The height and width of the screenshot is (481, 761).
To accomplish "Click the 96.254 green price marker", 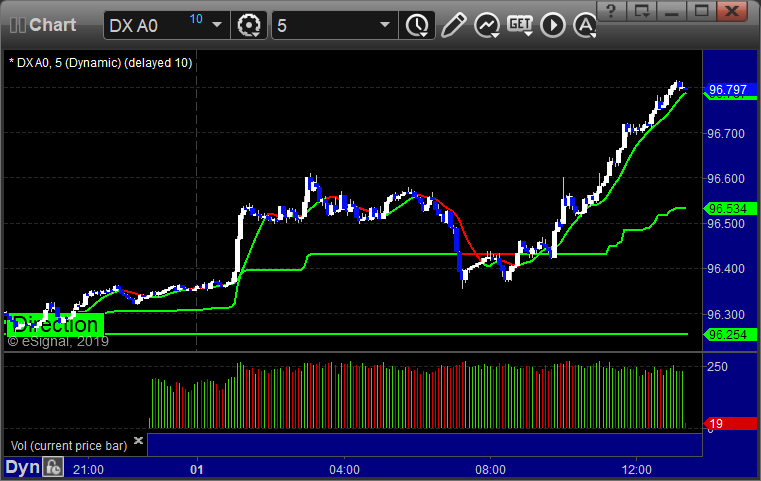I will 730,334.
